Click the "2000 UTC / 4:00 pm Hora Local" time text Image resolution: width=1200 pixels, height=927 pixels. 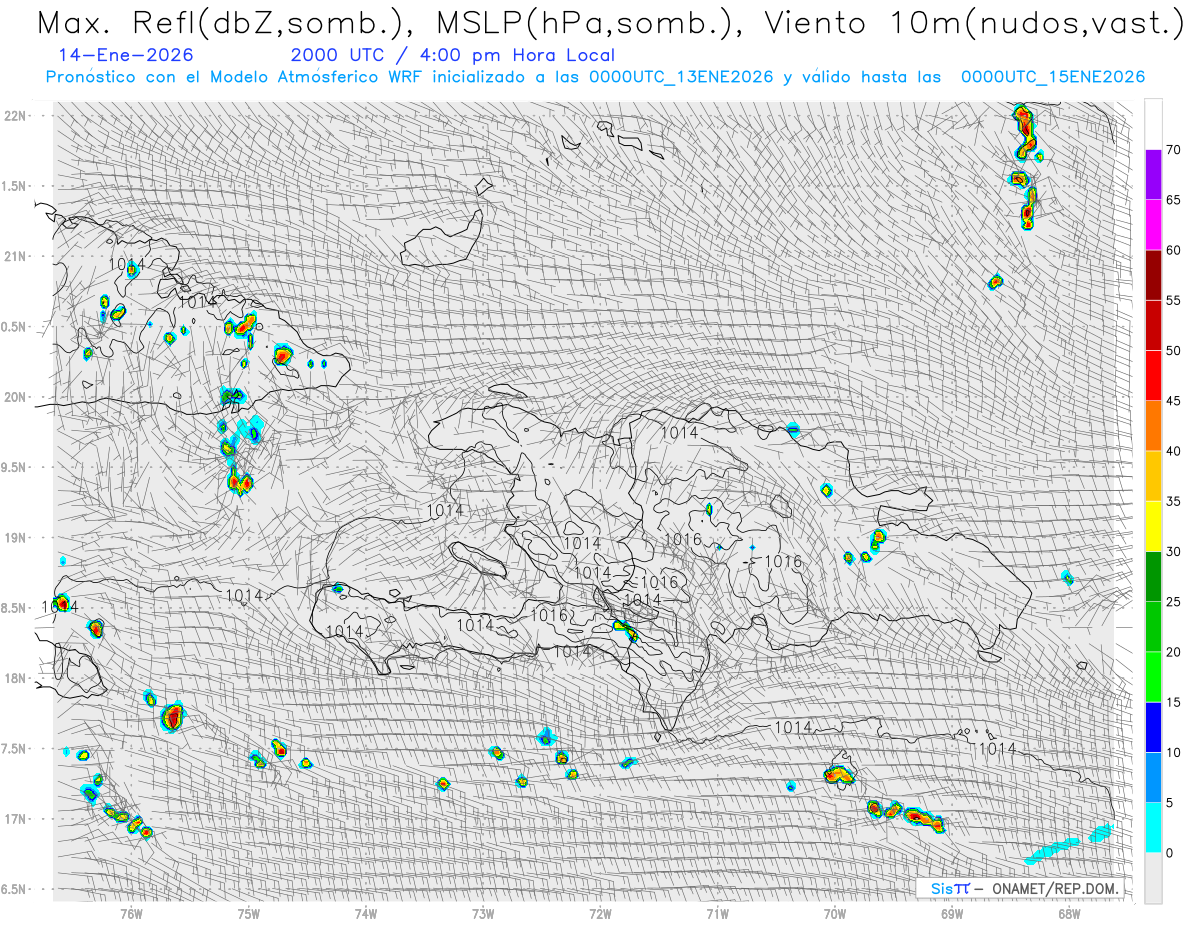coord(453,56)
